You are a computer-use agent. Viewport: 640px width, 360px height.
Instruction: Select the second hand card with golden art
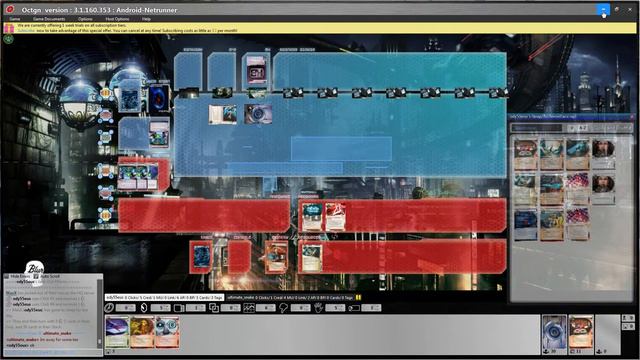point(142,332)
